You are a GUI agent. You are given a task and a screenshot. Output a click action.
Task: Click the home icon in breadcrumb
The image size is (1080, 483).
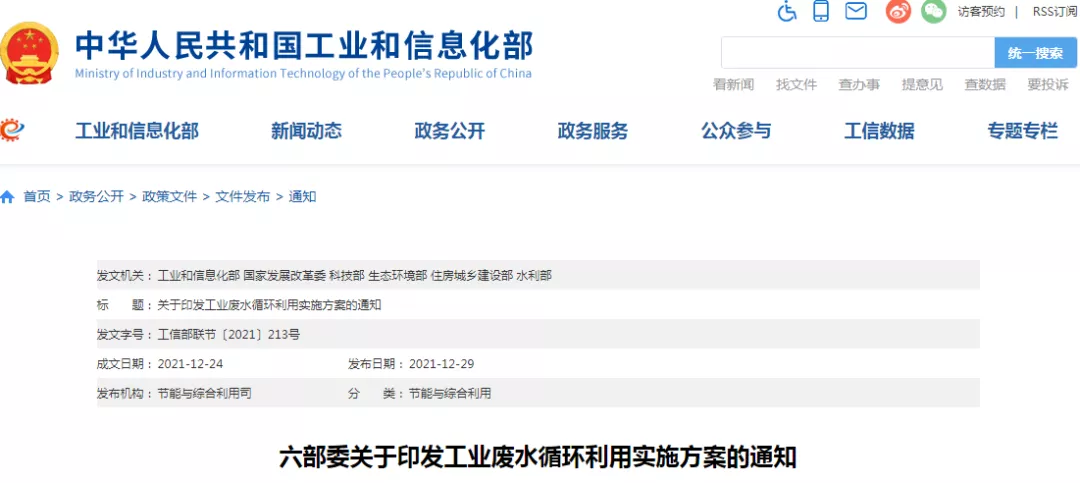tap(8, 197)
